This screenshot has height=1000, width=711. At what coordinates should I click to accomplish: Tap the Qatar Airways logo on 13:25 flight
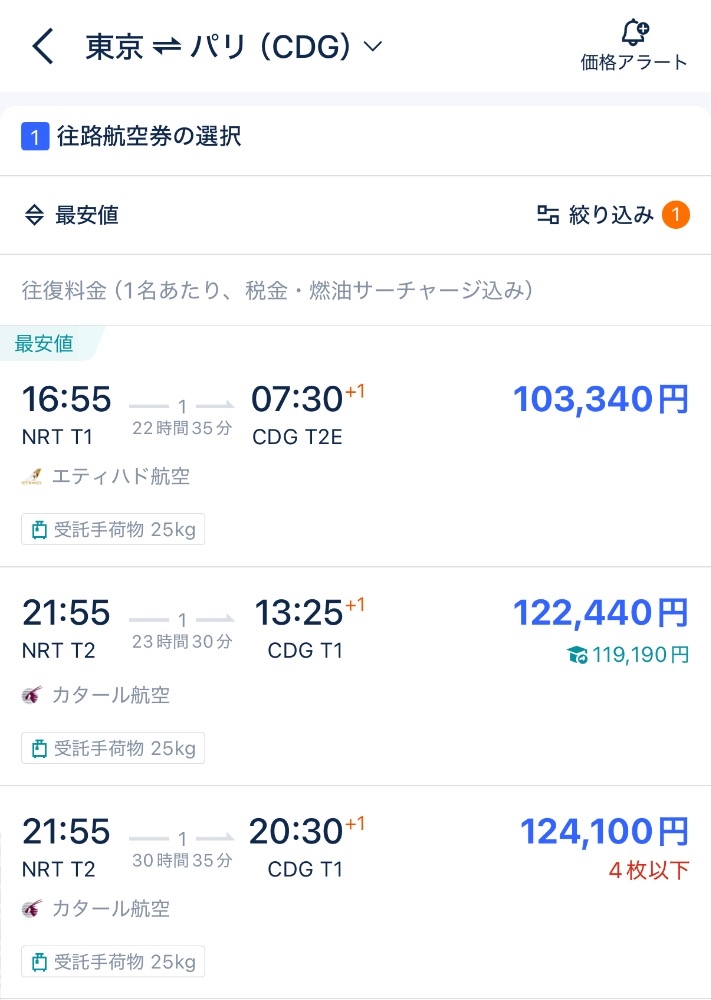[x=32, y=694]
